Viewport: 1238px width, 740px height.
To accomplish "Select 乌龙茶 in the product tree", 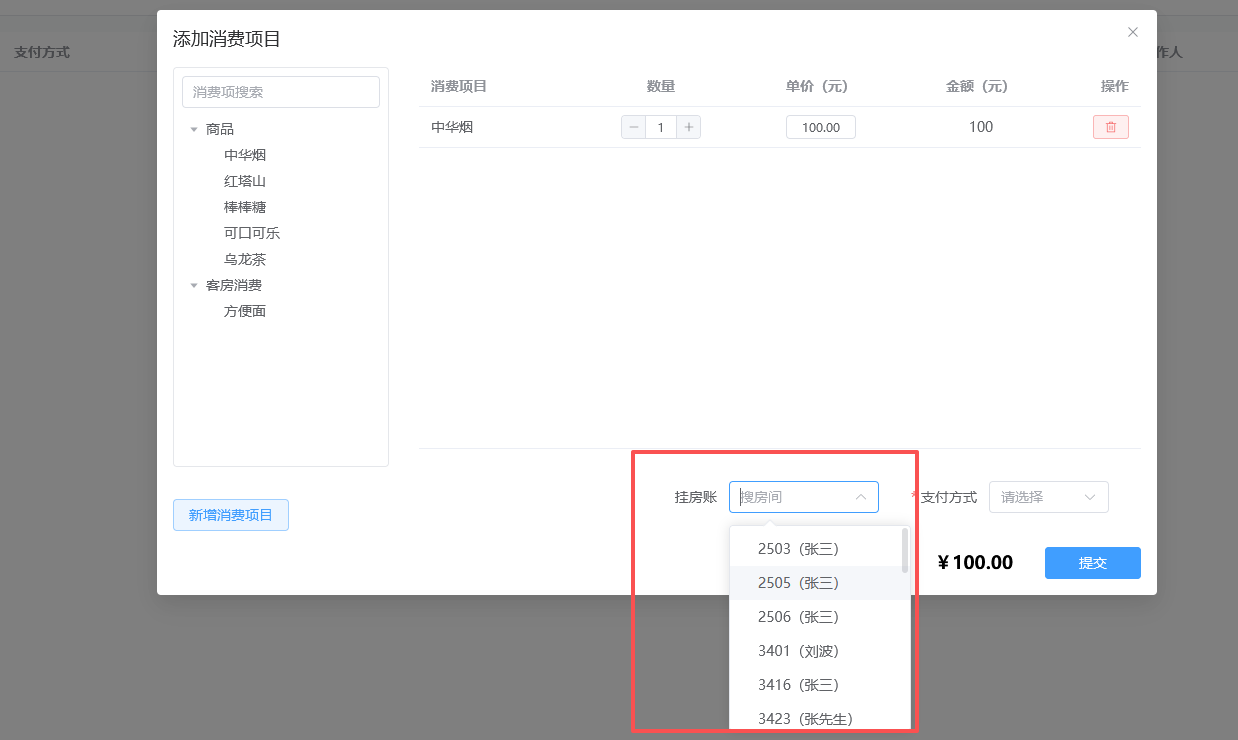I will [245, 259].
